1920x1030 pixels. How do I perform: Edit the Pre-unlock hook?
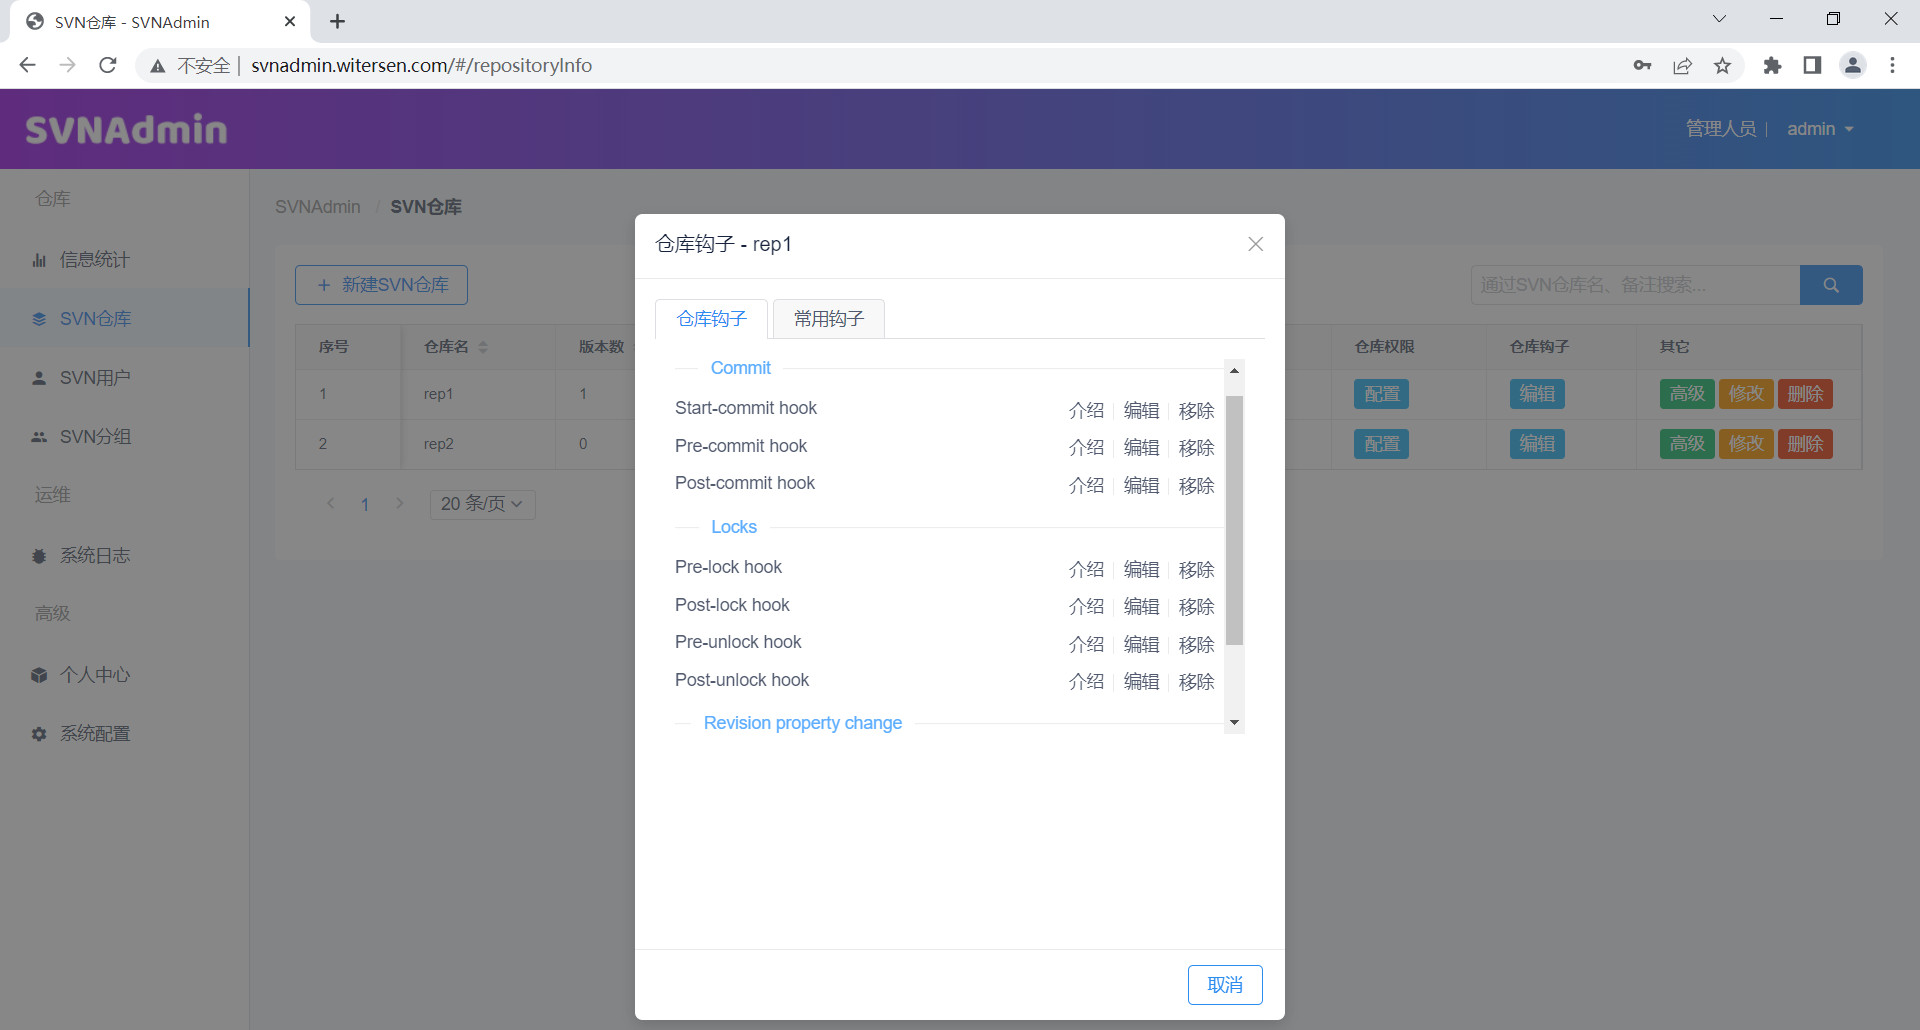coord(1141,644)
